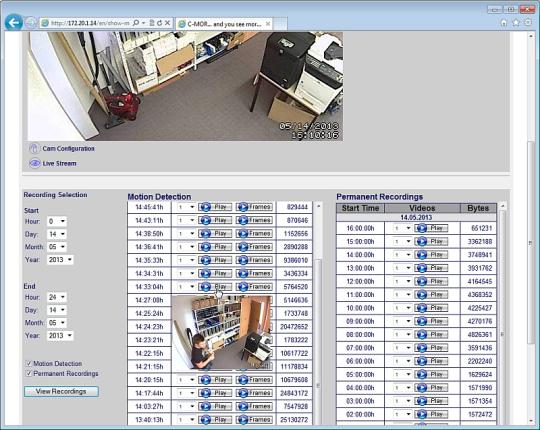Click the main page vertical scrollbar
Image resolution: width=540 pixels, height=430 pixels.
531,241
